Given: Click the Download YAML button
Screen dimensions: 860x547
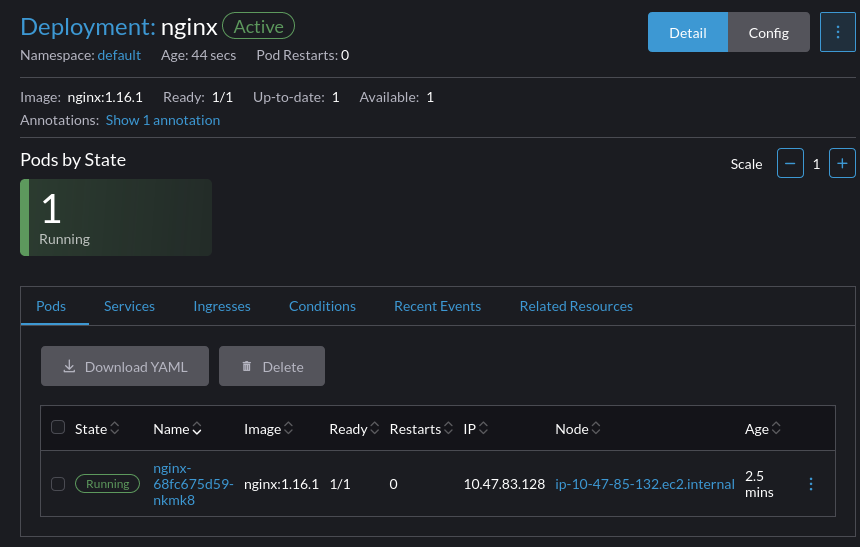Looking at the screenshot, I should [125, 367].
